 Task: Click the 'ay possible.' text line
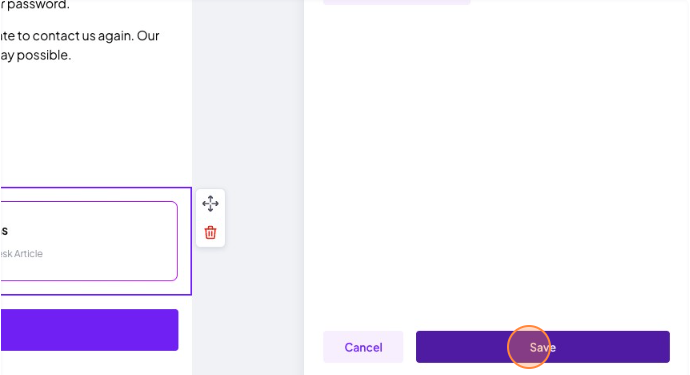tap(36, 55)
